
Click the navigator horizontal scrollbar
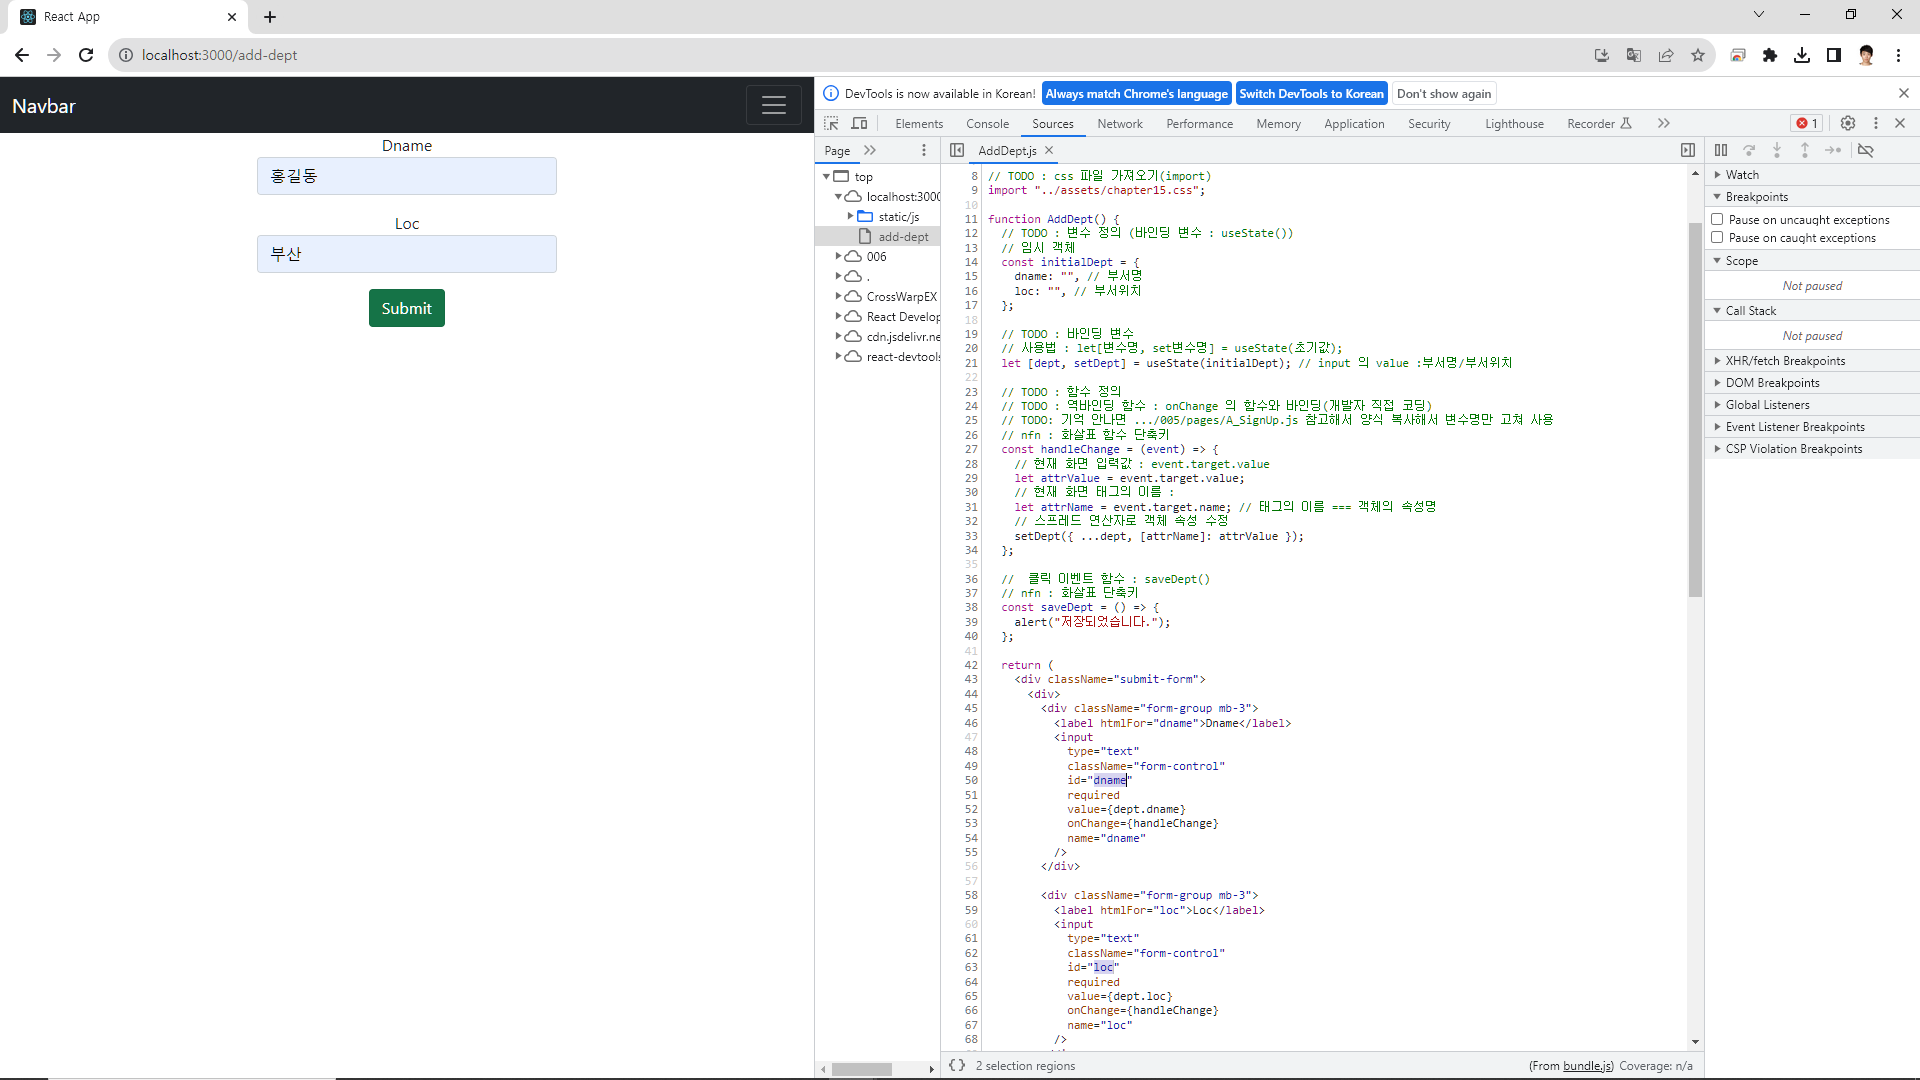861,1069
